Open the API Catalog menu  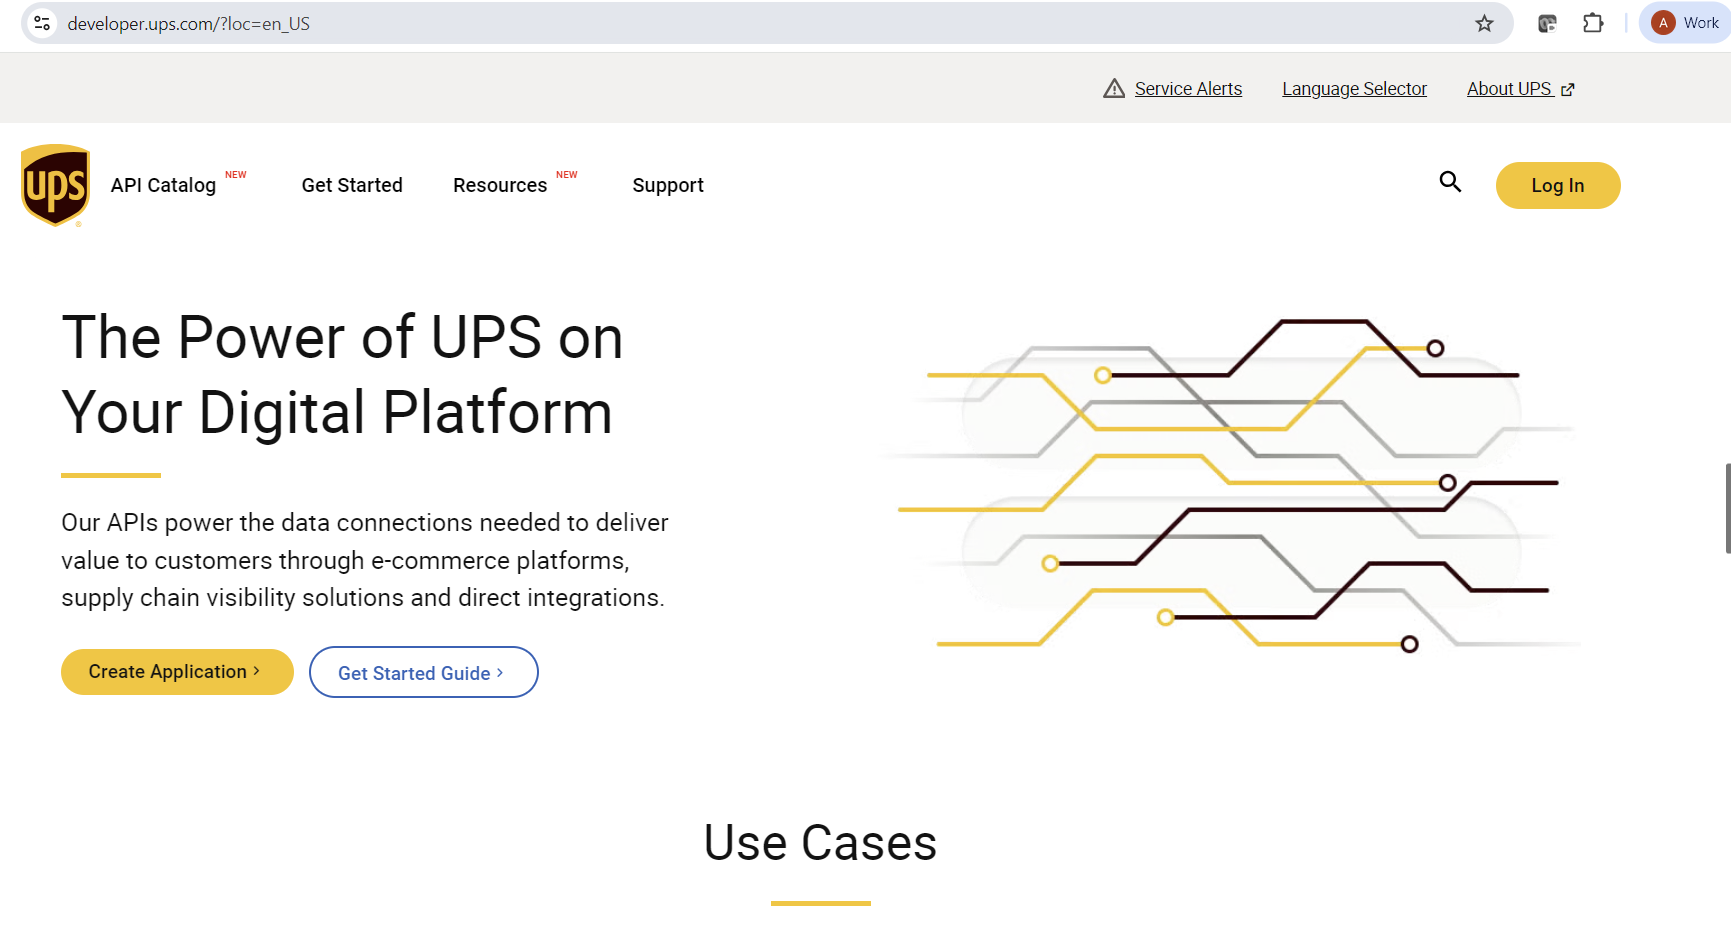tap(164, 185)
